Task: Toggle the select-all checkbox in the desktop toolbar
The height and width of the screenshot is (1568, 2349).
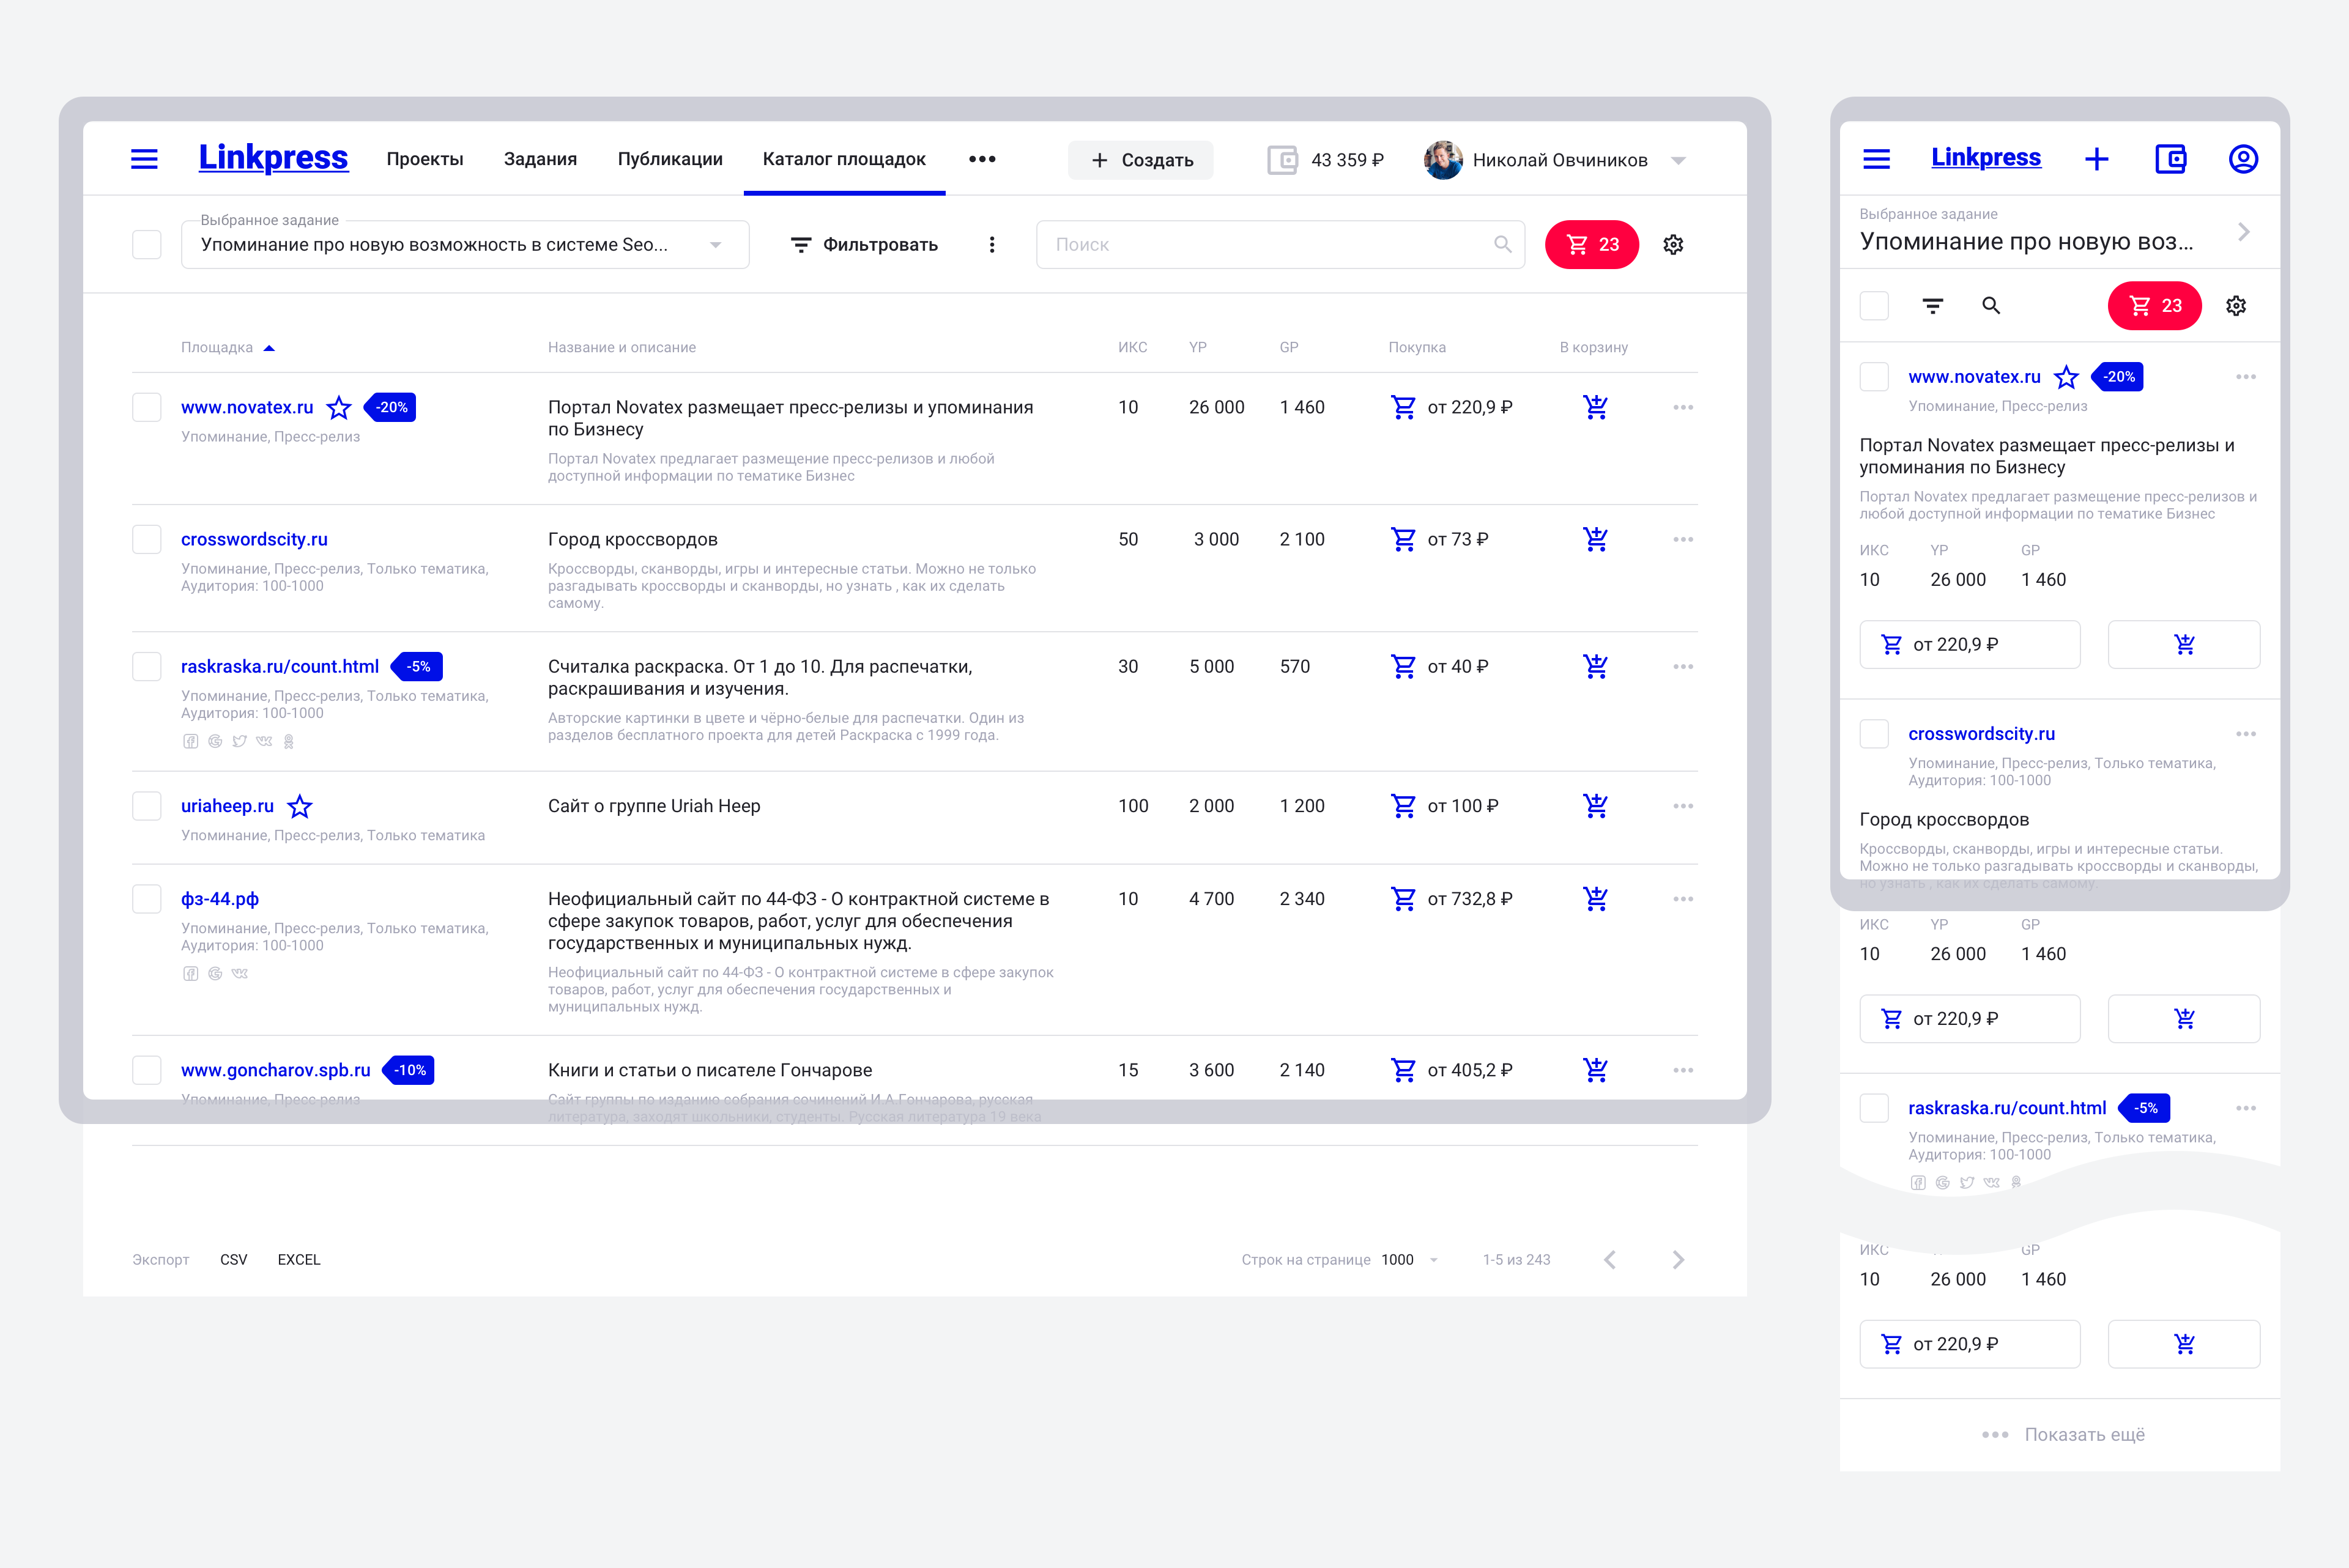Action: 147,245
